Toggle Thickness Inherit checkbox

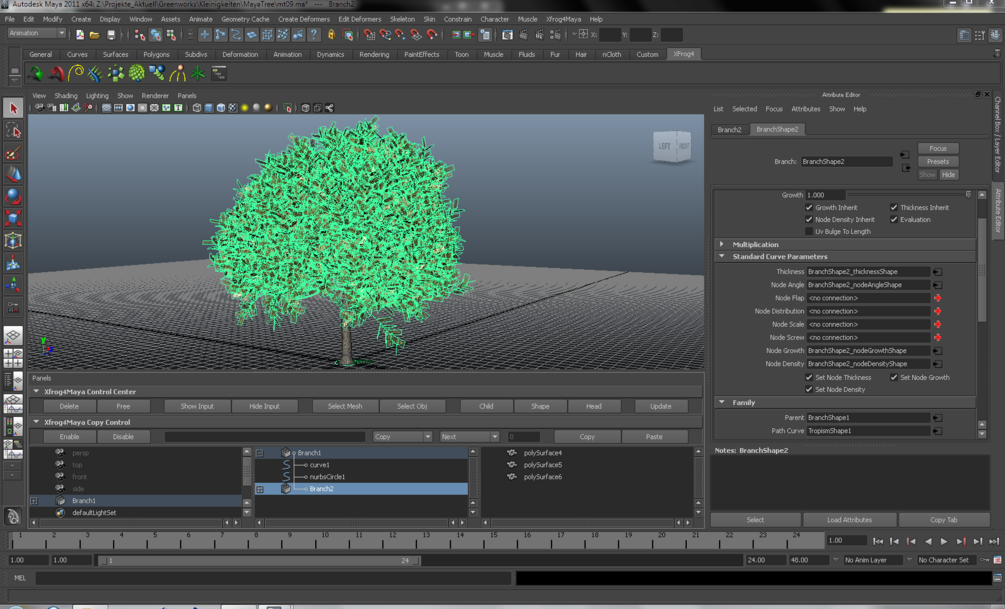click(x=893, y=208)
